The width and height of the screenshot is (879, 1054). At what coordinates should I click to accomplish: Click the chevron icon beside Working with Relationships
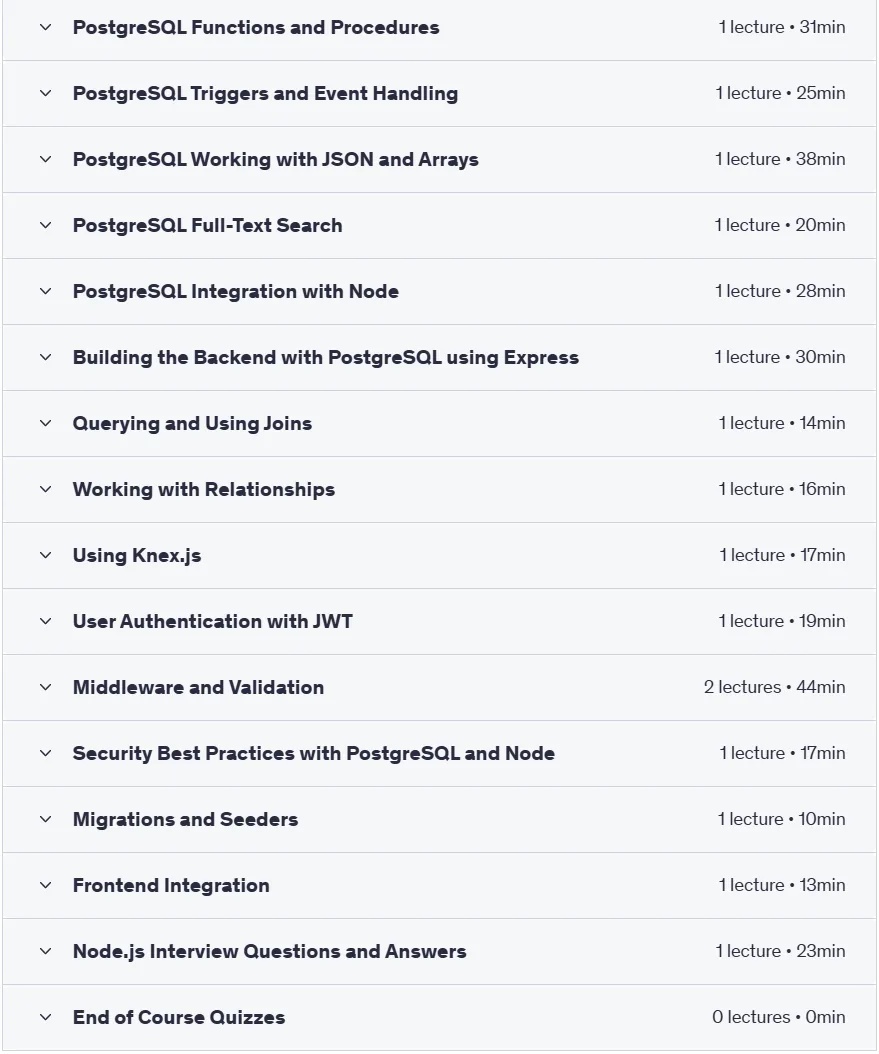click(45, 489)
